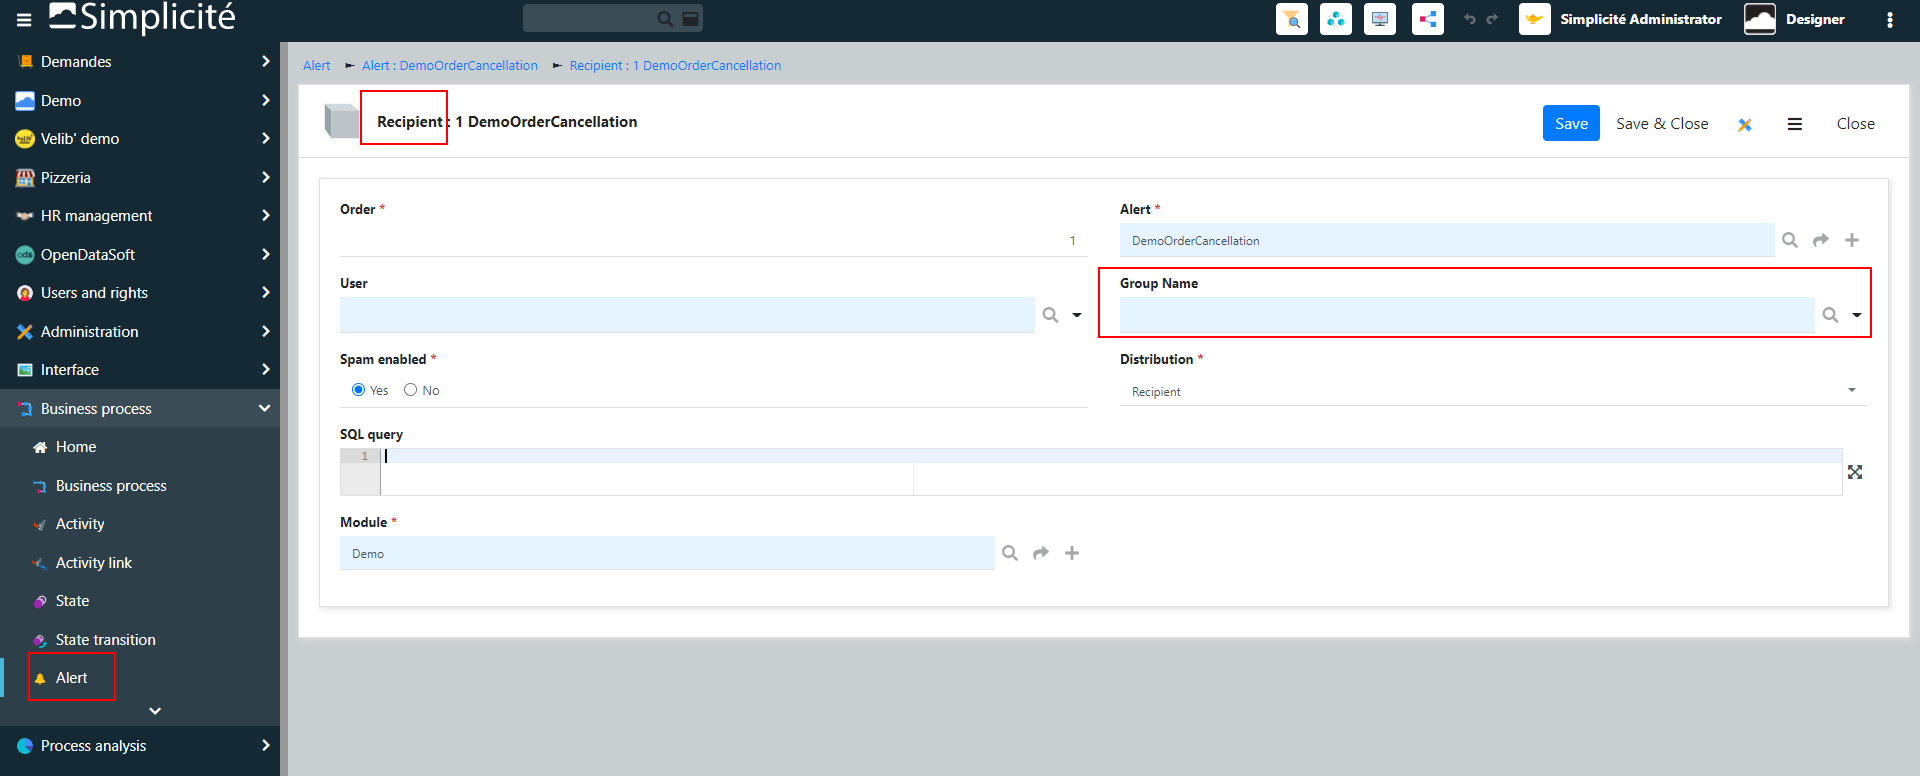Image resolution: width=1920 pixels, height=776 pixels.
Task: Open the Users and rights menu
Action: [x=140, y=293]
